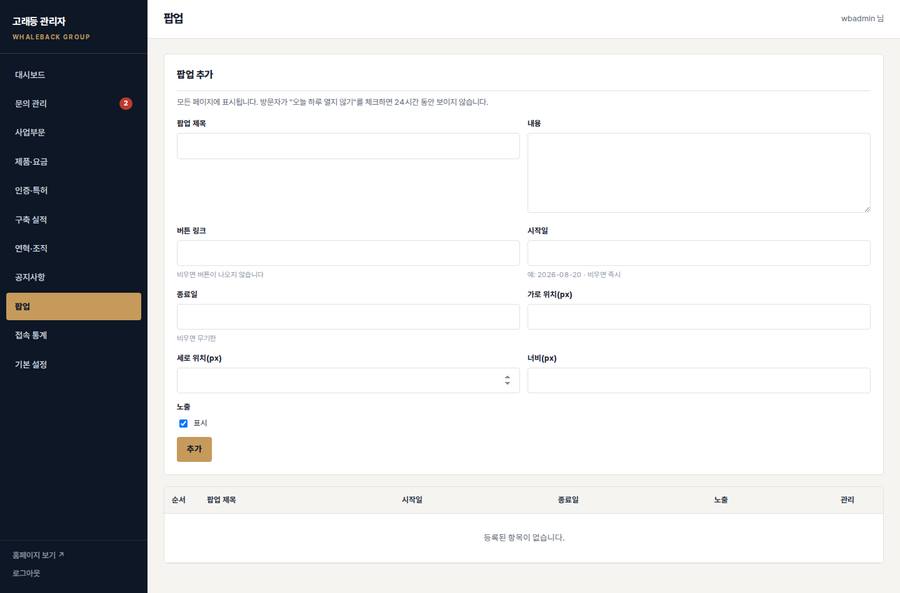
Task: Focus the 팝업 제목 input field
Action: [348, 146]
